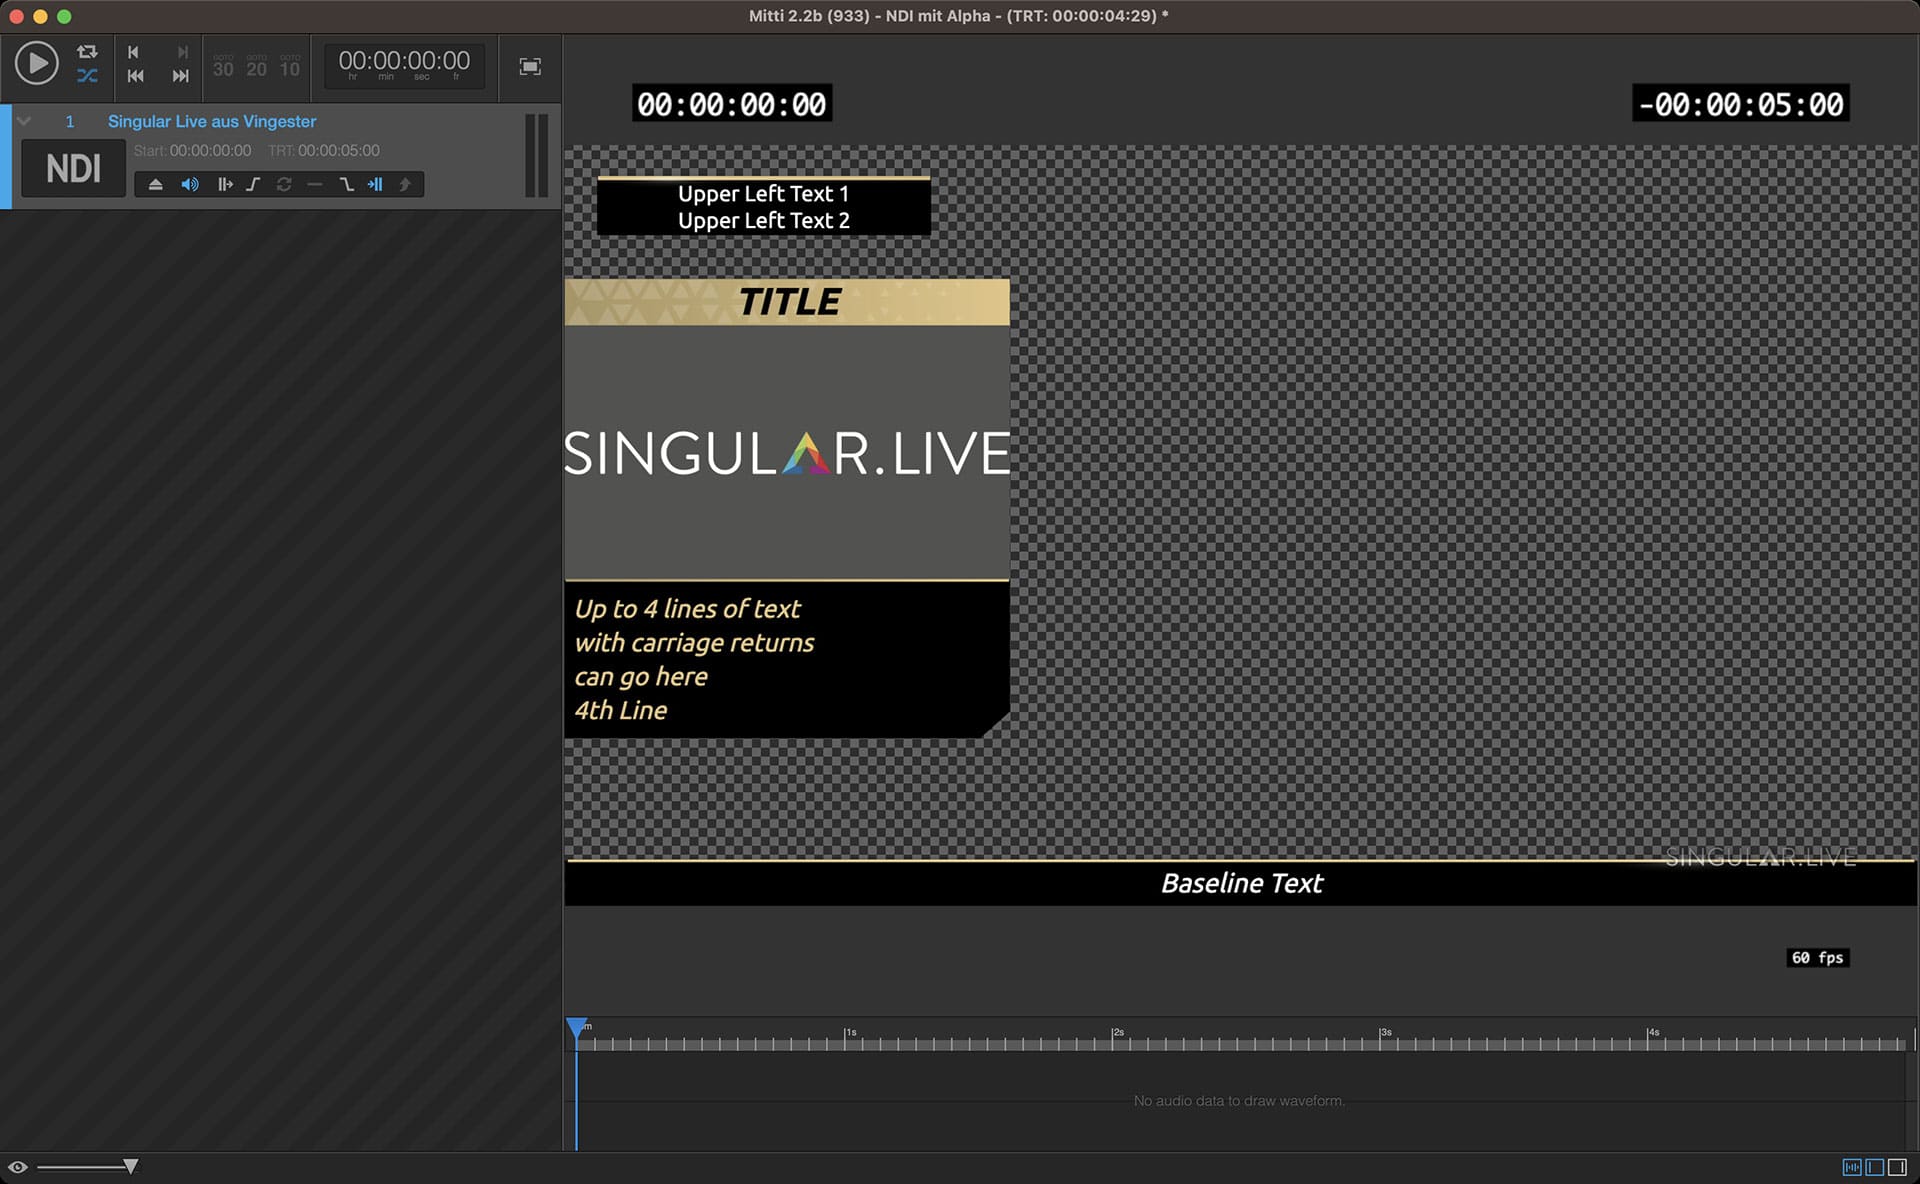
Task: Click the eject icon on cue
Action: (x=155, y=184)
